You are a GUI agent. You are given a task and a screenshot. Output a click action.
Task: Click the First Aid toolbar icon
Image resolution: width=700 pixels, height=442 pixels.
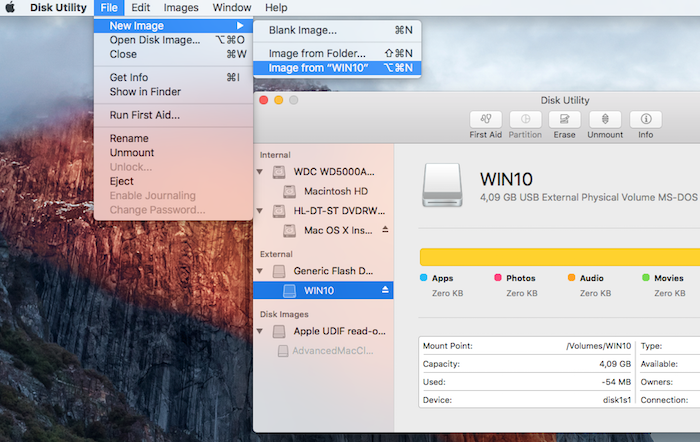pyautogui.click(x=485, y=120)
